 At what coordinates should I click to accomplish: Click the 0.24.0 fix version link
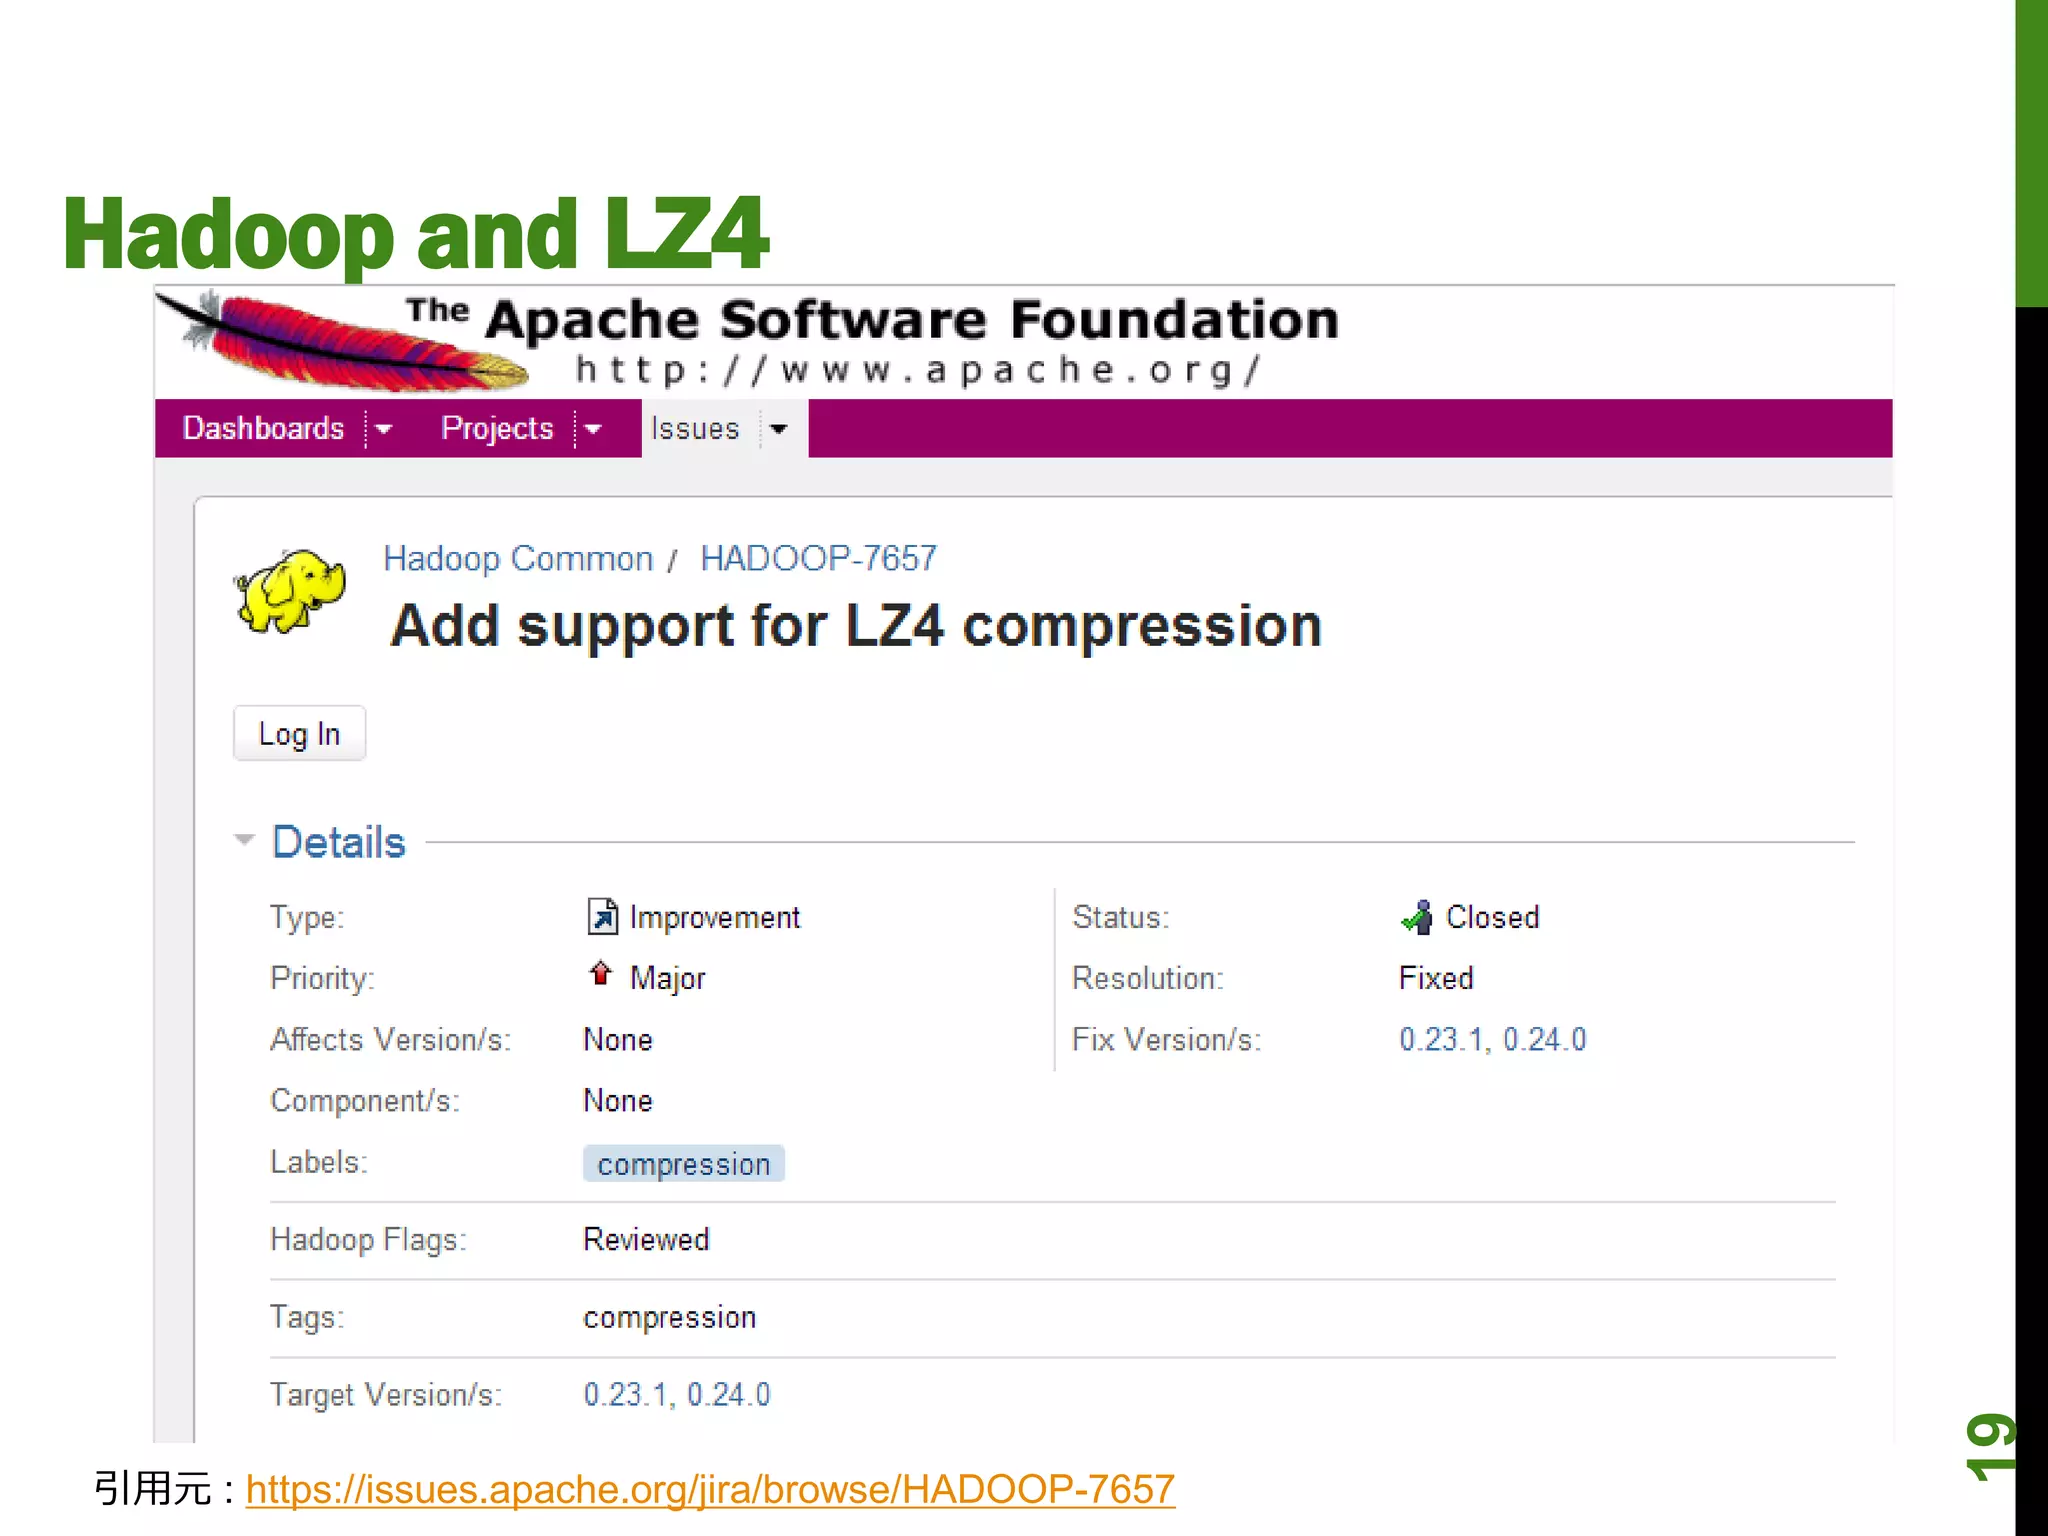tap(1544, 1039)
